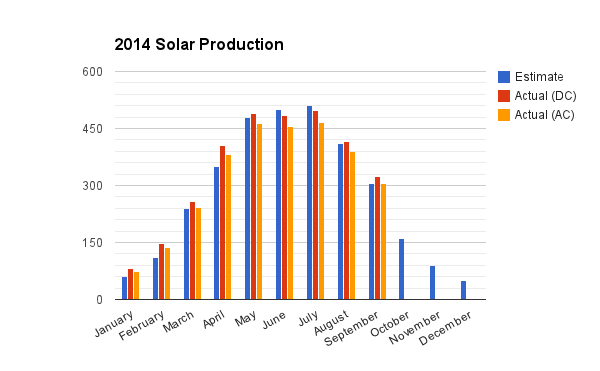Image resolution: width=600 pixels, height=371 pixels.
Task: Select February's red Actual (DC) bar
Action: [161, 272]
